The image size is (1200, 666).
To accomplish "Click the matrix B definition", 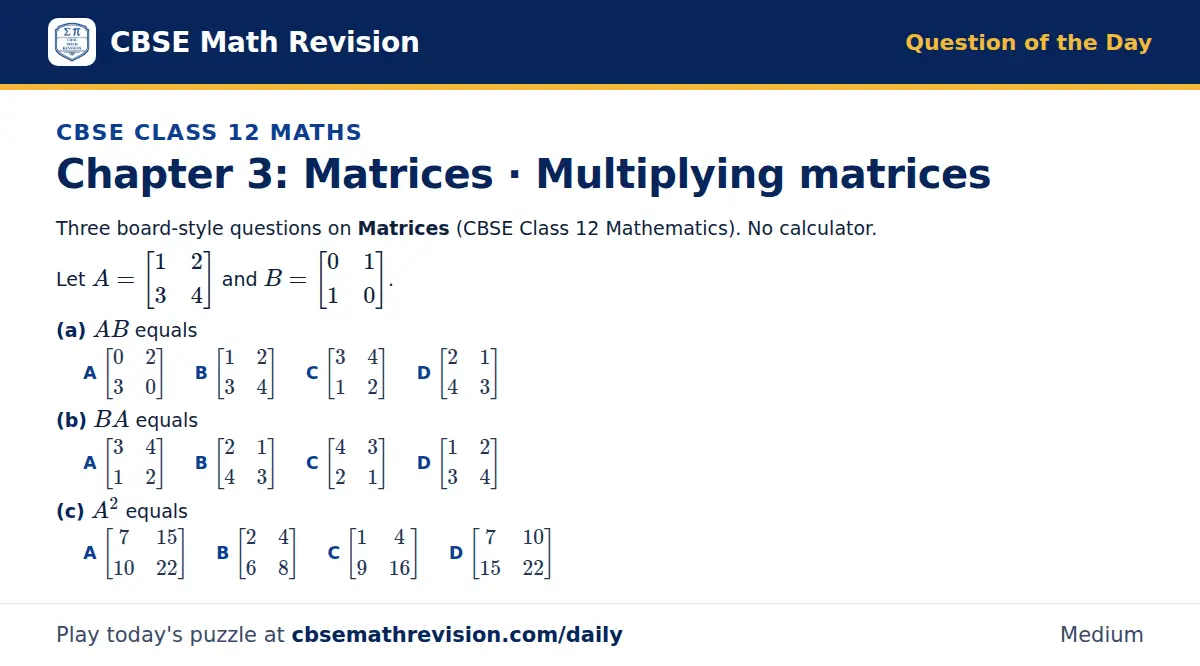I will tap(324, 280).
